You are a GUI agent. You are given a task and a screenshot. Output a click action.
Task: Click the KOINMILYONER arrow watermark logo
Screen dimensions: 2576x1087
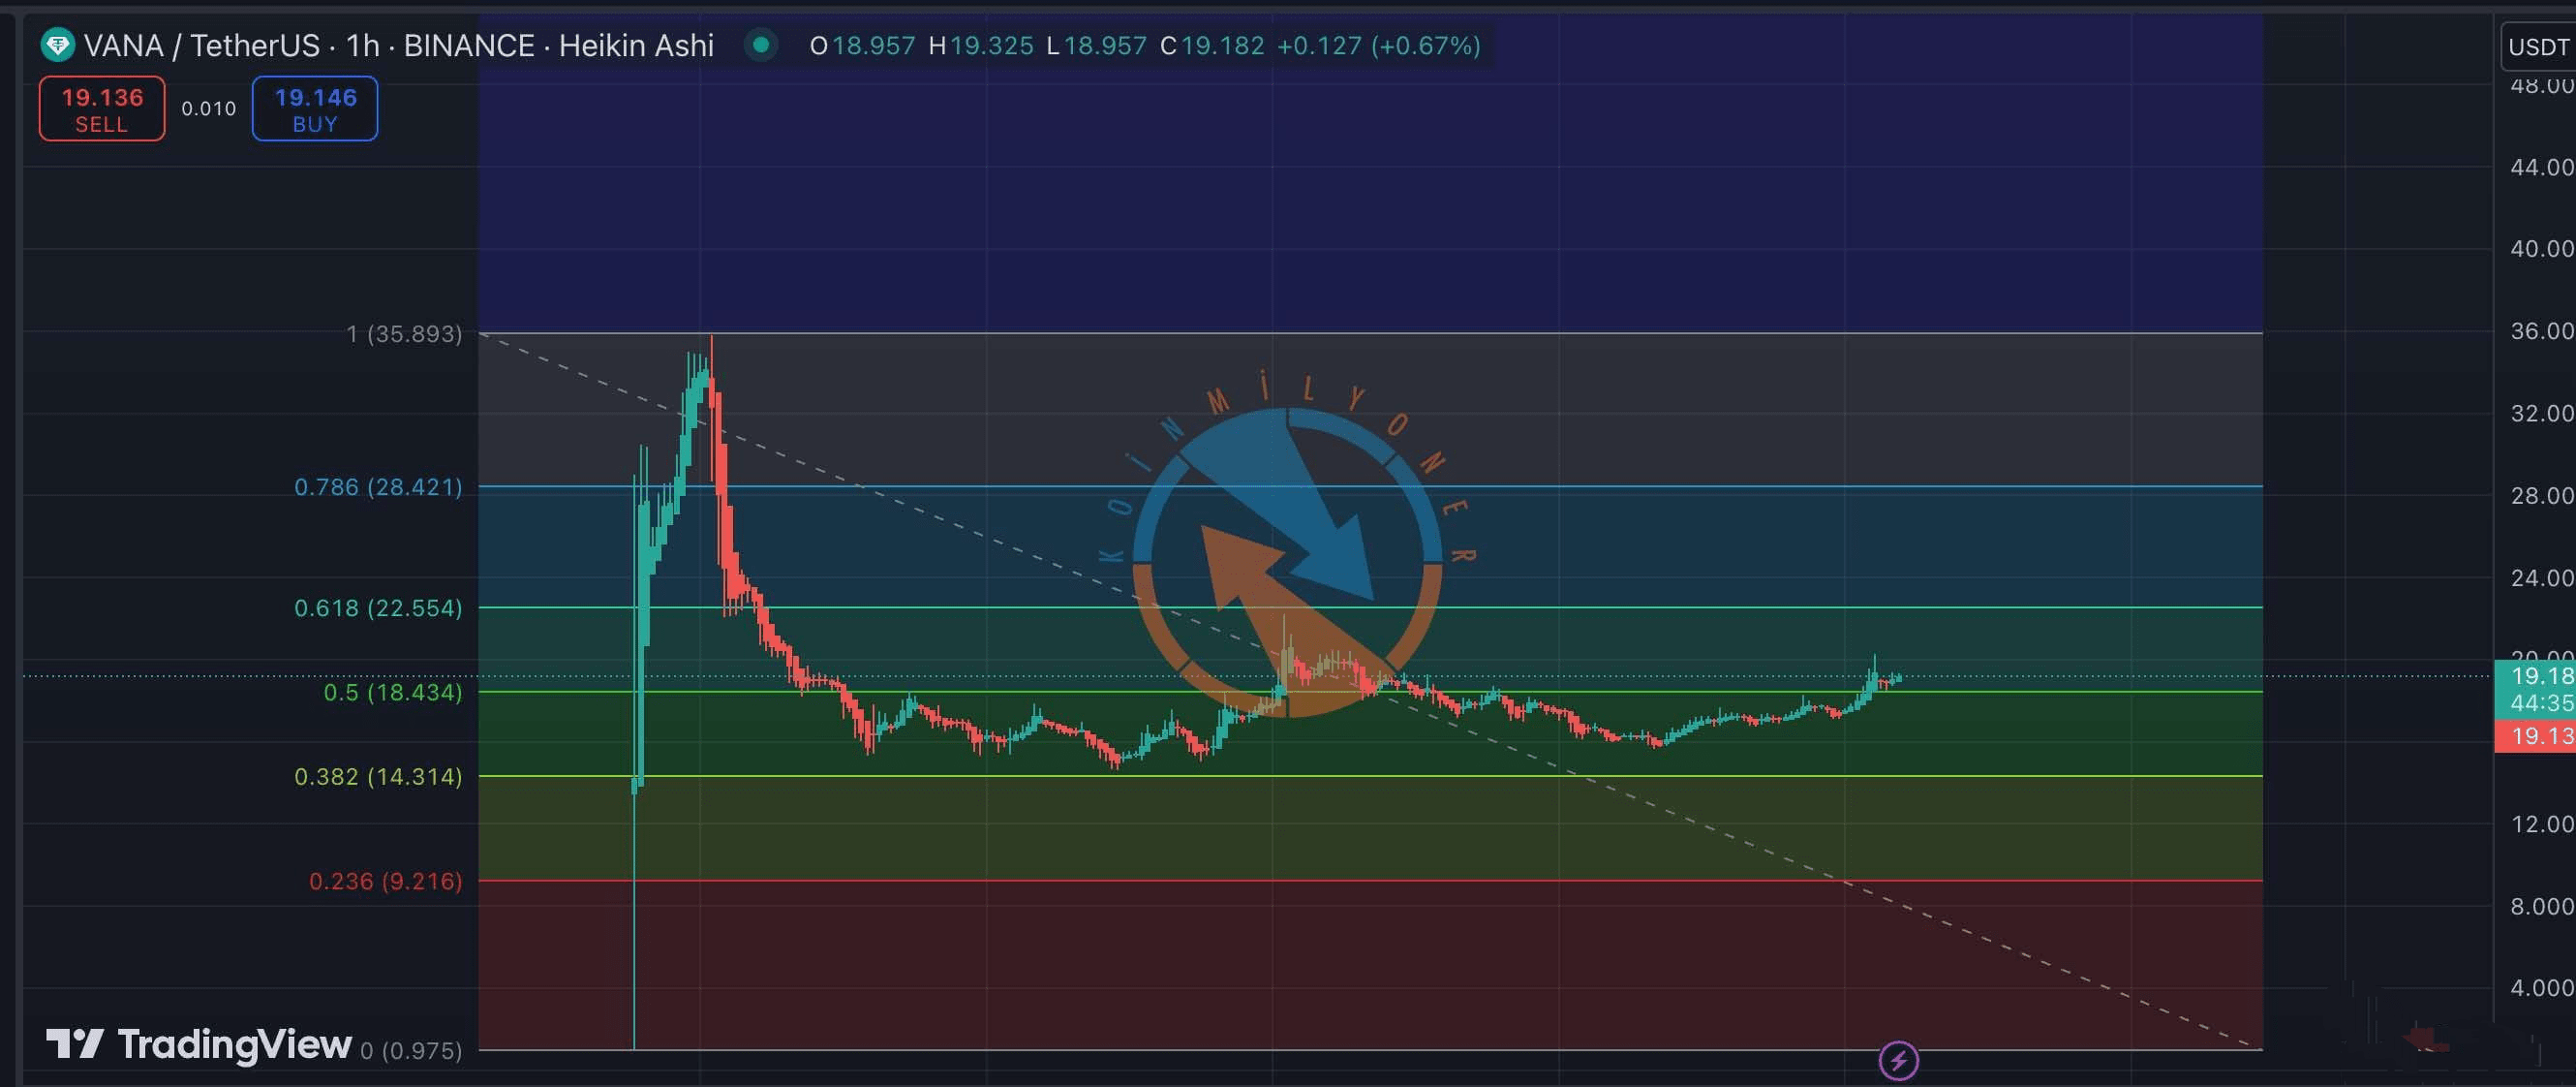(x=1288, y=562)
